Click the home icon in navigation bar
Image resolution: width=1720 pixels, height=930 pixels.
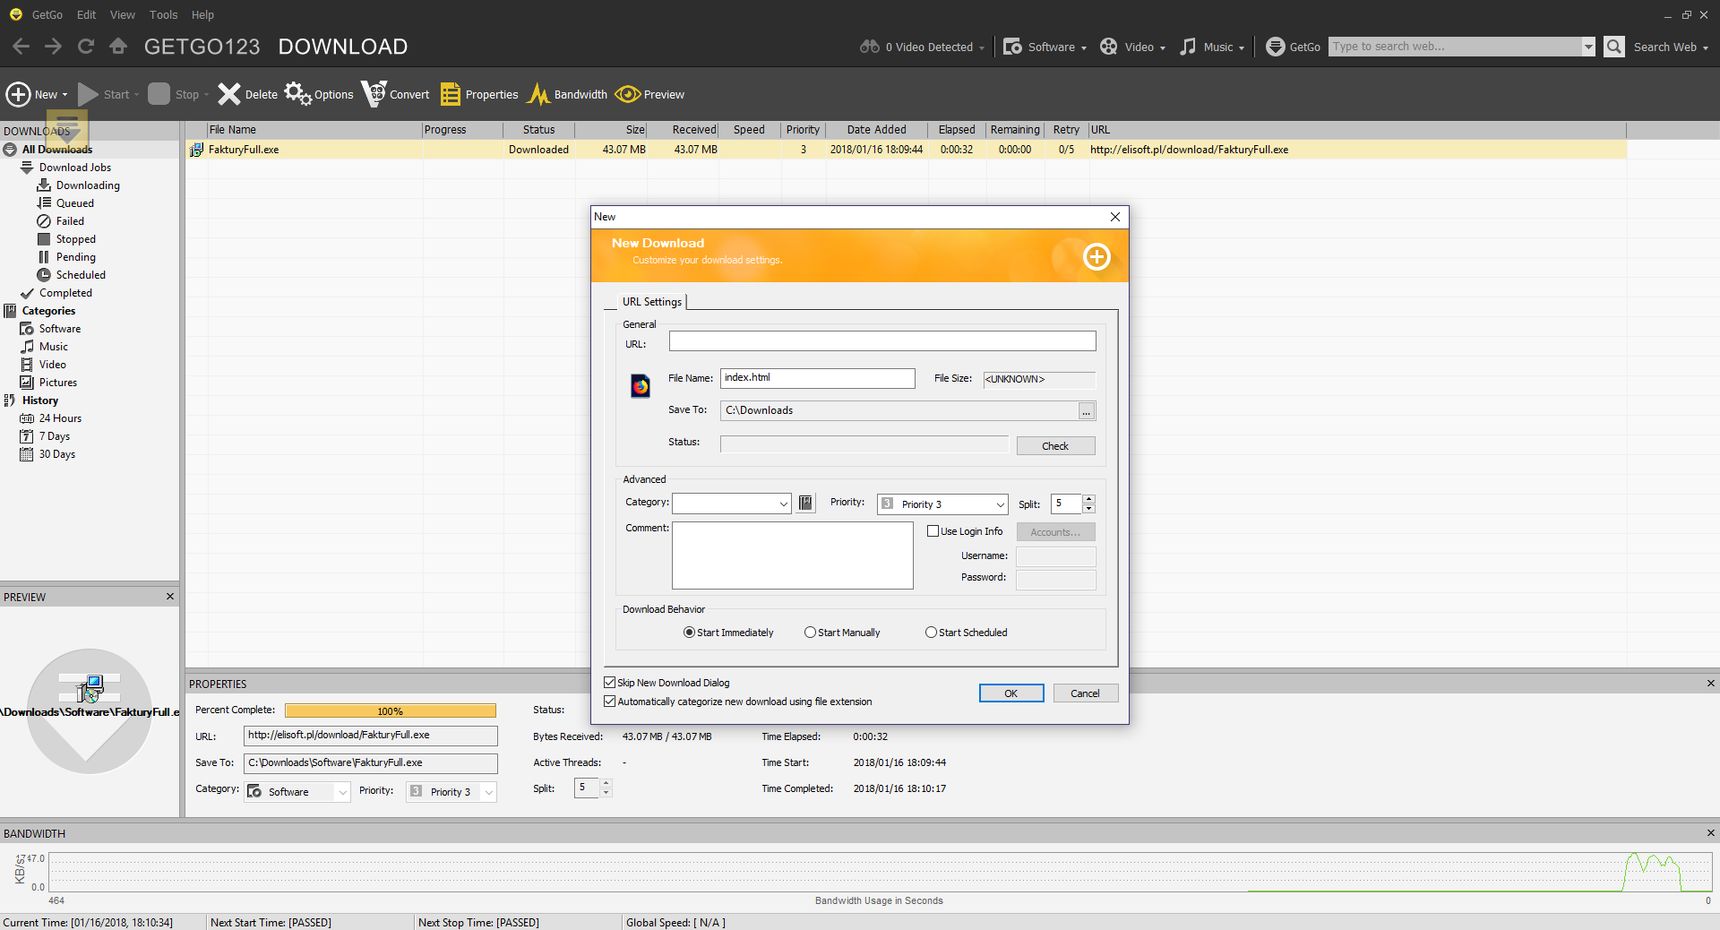point(118,46)
